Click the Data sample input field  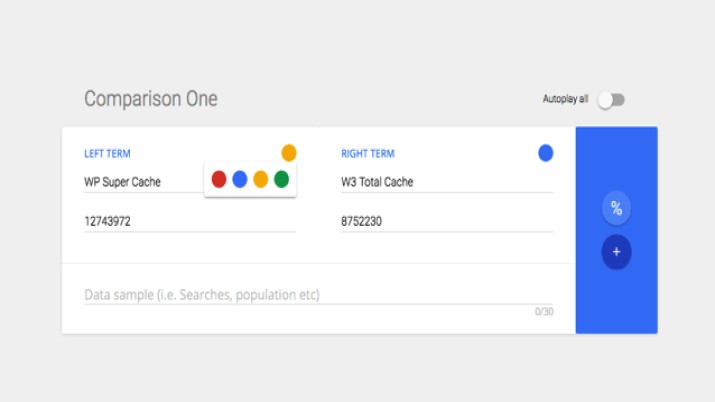(317, 295)
